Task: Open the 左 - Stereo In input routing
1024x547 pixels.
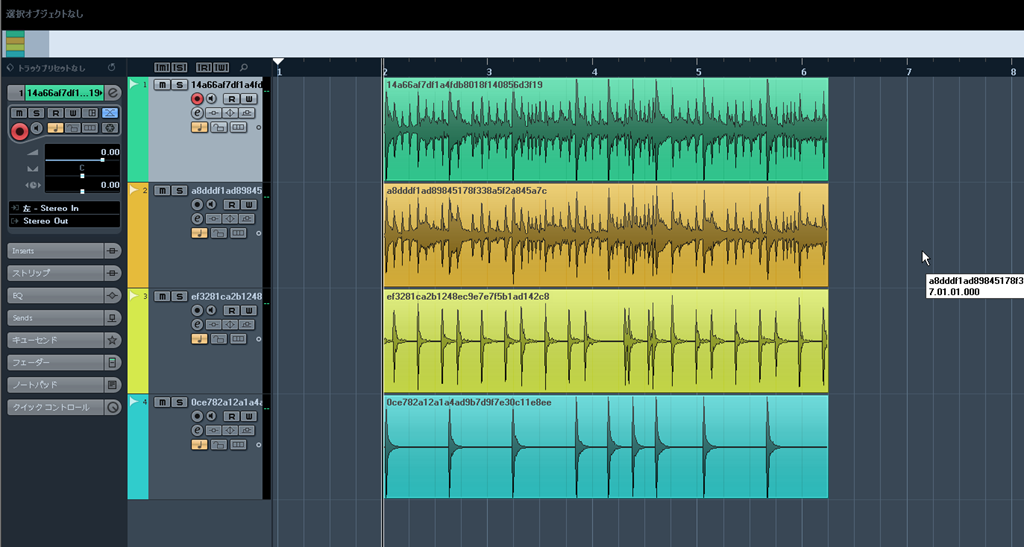Action: (x=64, y=208)
